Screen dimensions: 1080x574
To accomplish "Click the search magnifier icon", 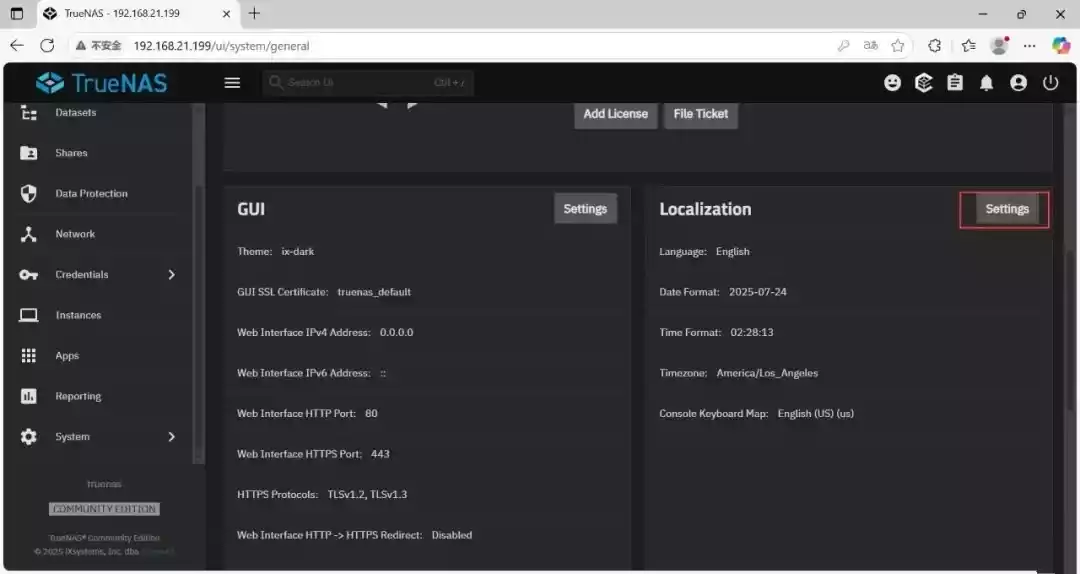I will pos(276,82).
